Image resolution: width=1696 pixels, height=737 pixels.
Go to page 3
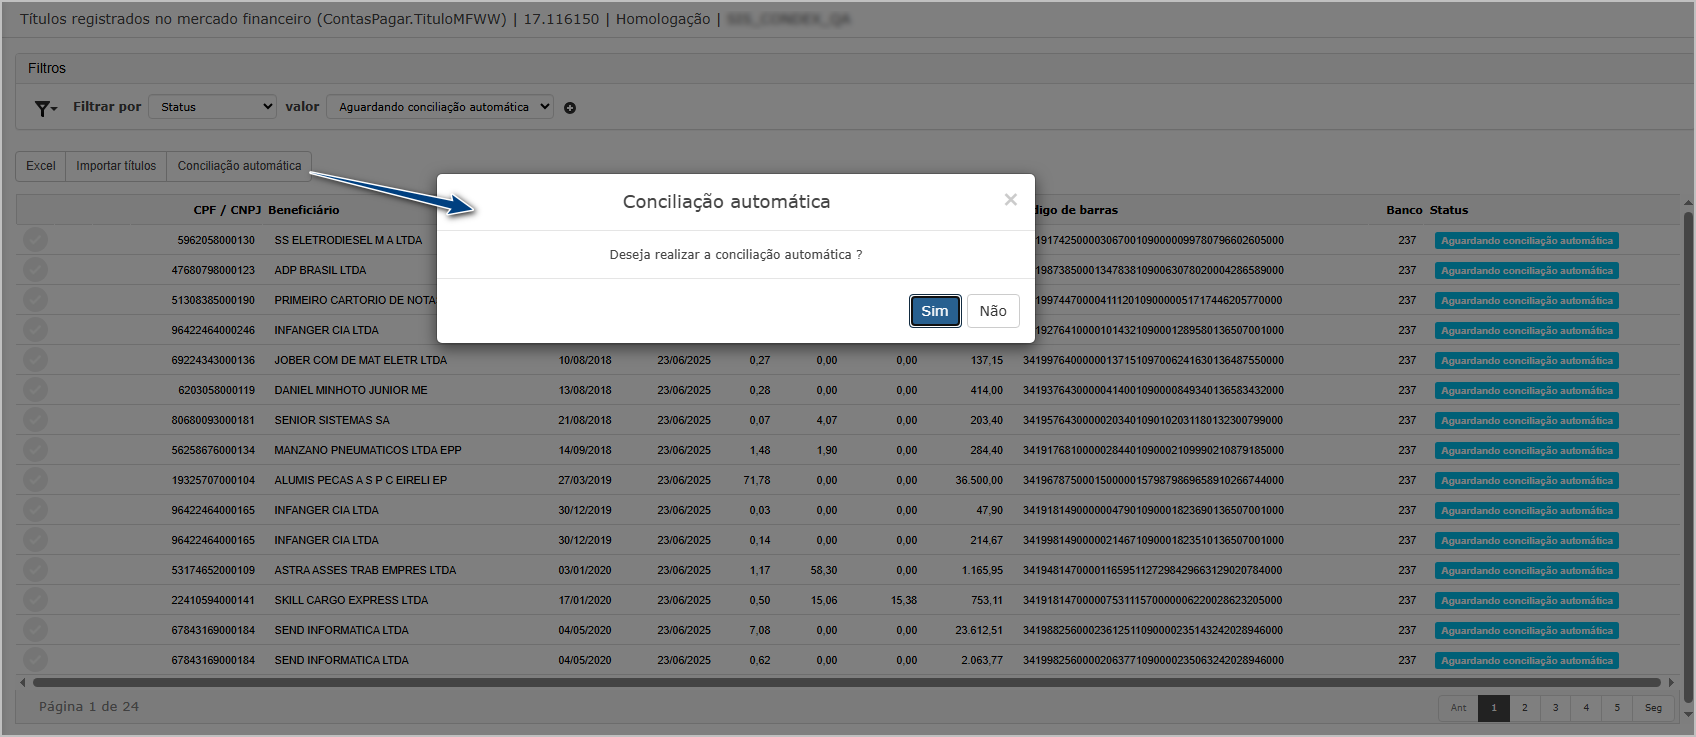[x=1555, y=708]
